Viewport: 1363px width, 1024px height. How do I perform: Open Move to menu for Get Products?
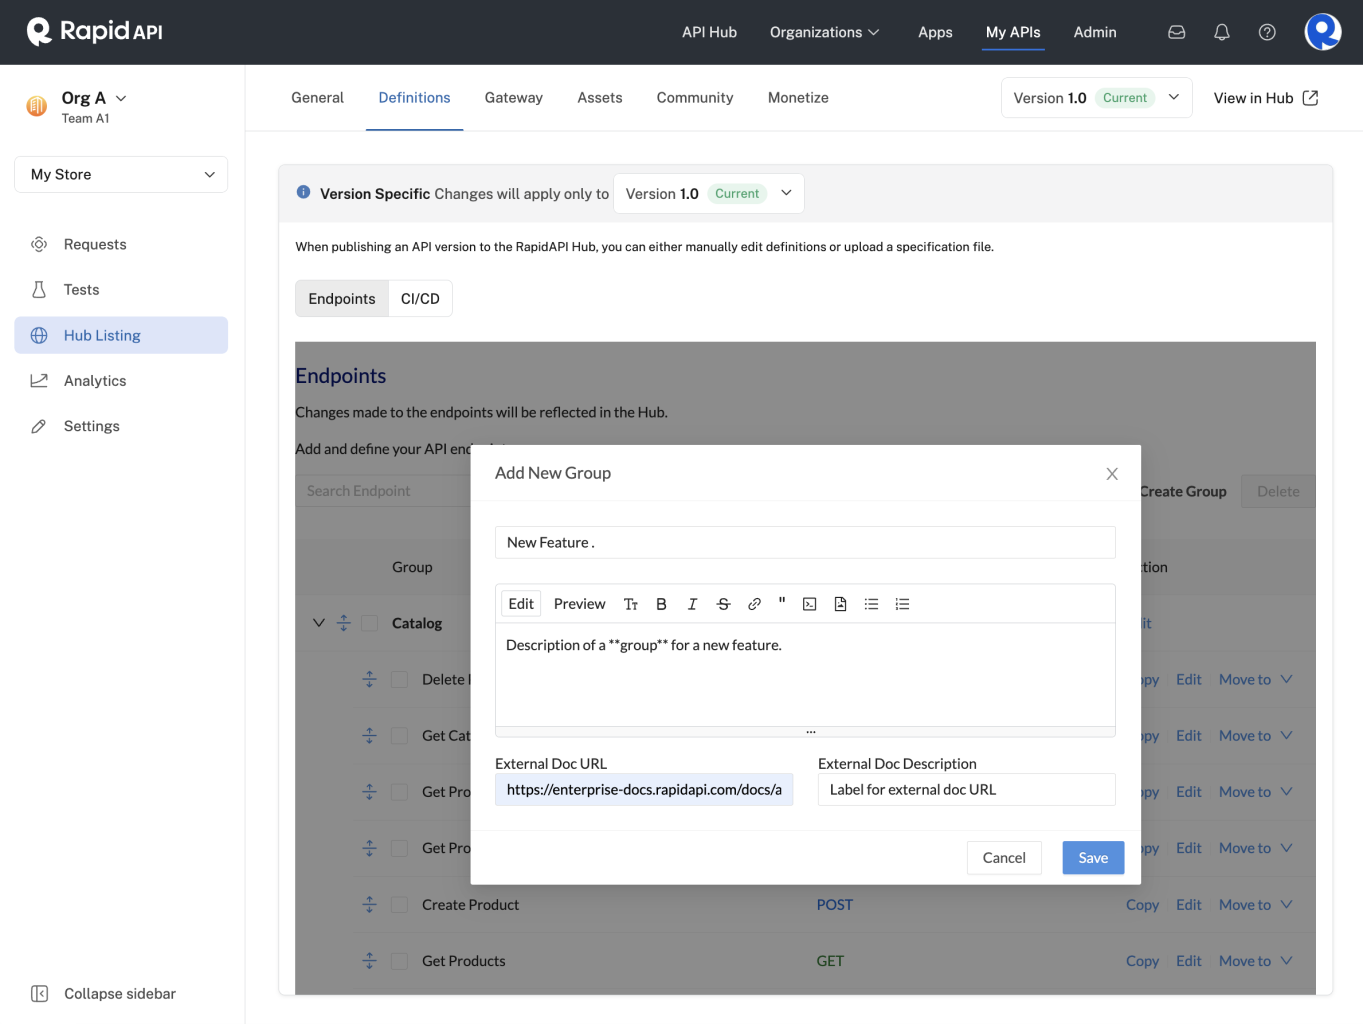coord(1255,961)
